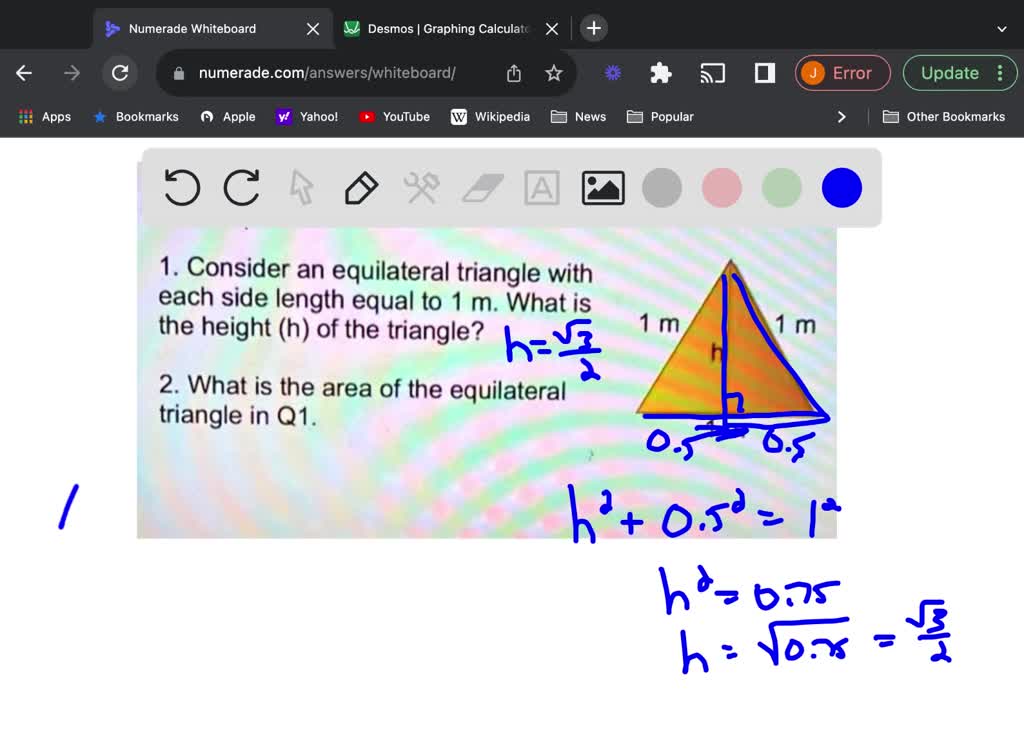Select the pointer/cursor tool
The image size is (1024, 742).
[x=301, y=187]
